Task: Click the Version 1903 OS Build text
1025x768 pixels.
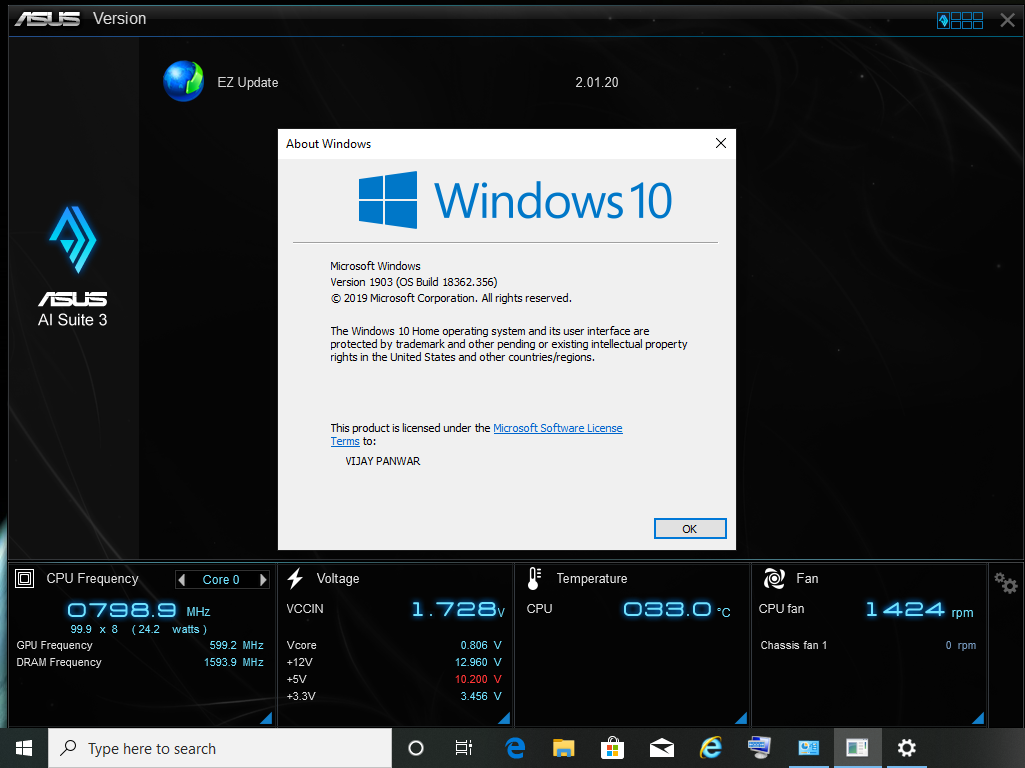Action: click(414, 282)
